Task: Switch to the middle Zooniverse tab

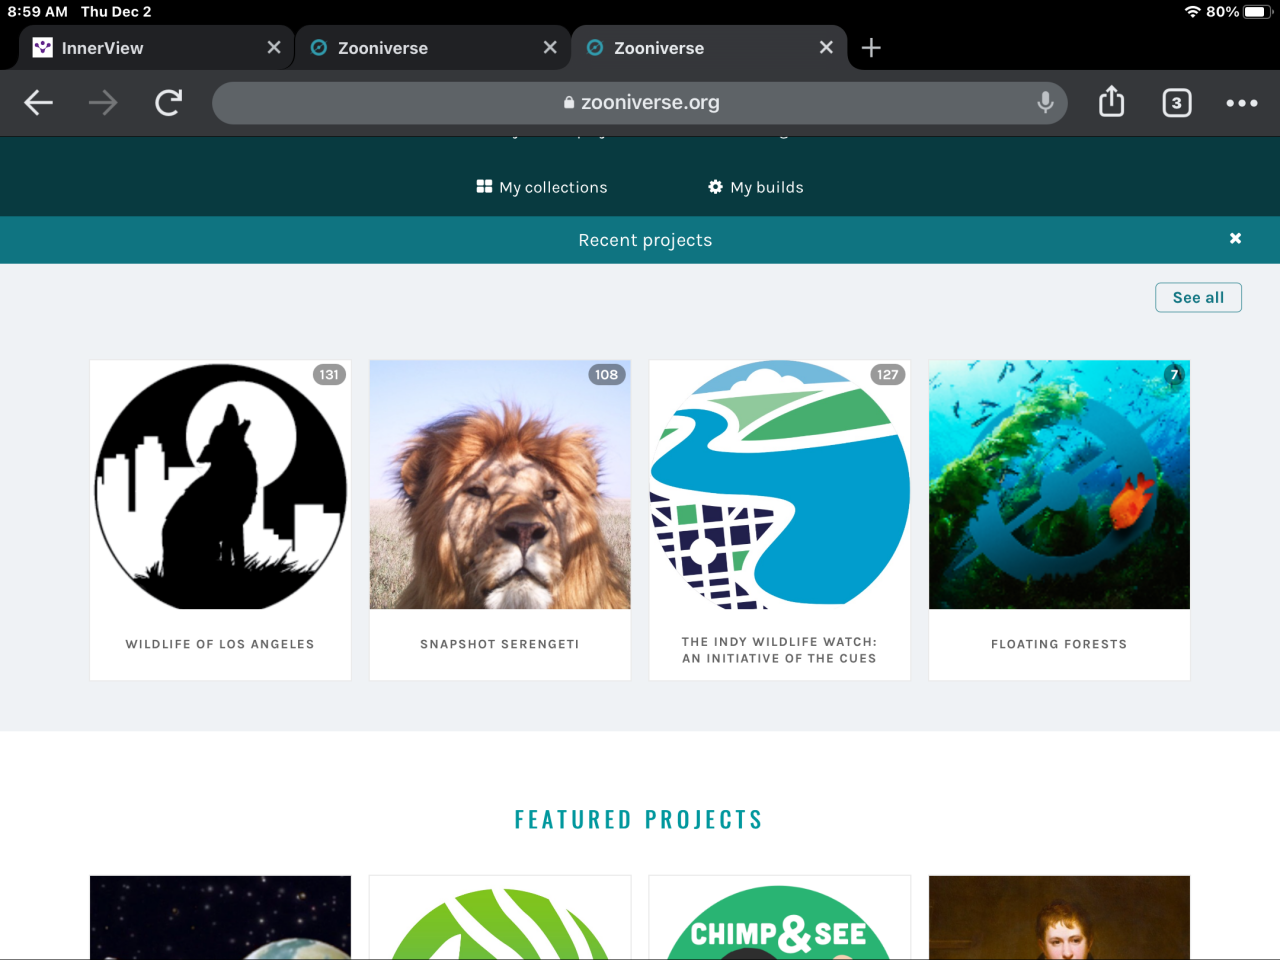Action: (x=433, y=48)
